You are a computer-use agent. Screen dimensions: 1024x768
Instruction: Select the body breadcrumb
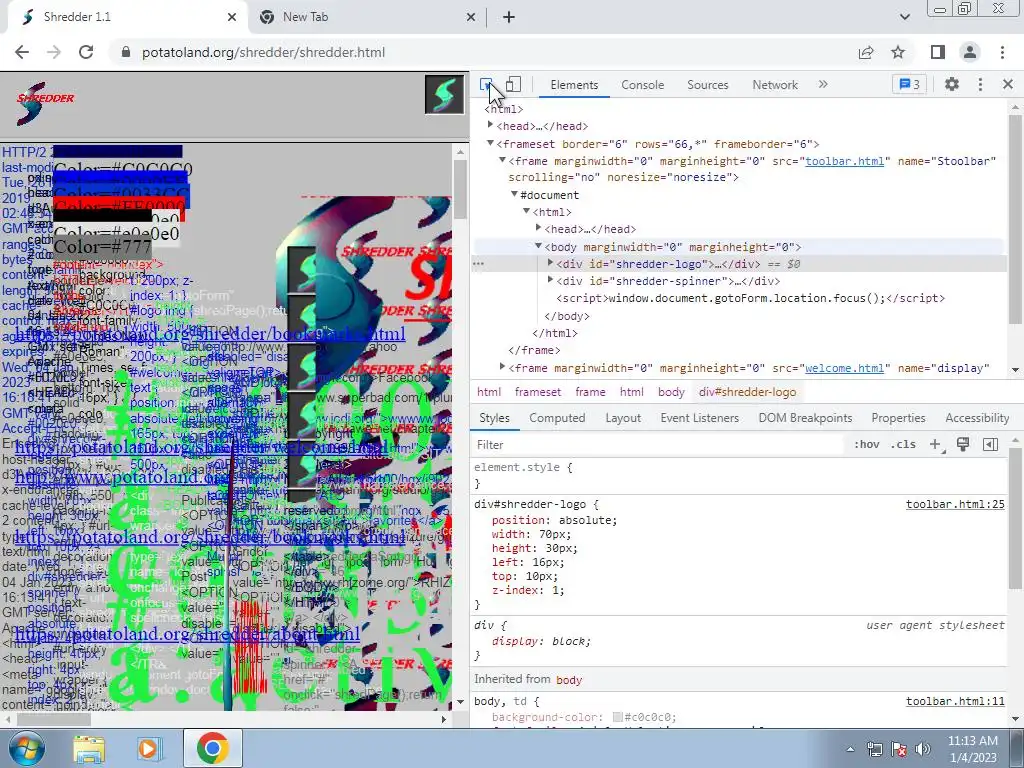pos(671,392)
